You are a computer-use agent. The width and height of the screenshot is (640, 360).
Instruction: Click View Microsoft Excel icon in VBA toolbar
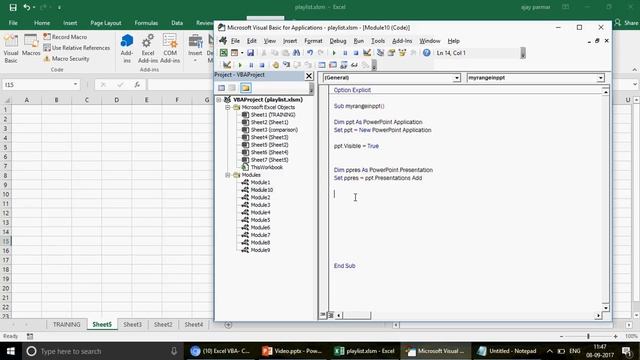click(224, 53)
